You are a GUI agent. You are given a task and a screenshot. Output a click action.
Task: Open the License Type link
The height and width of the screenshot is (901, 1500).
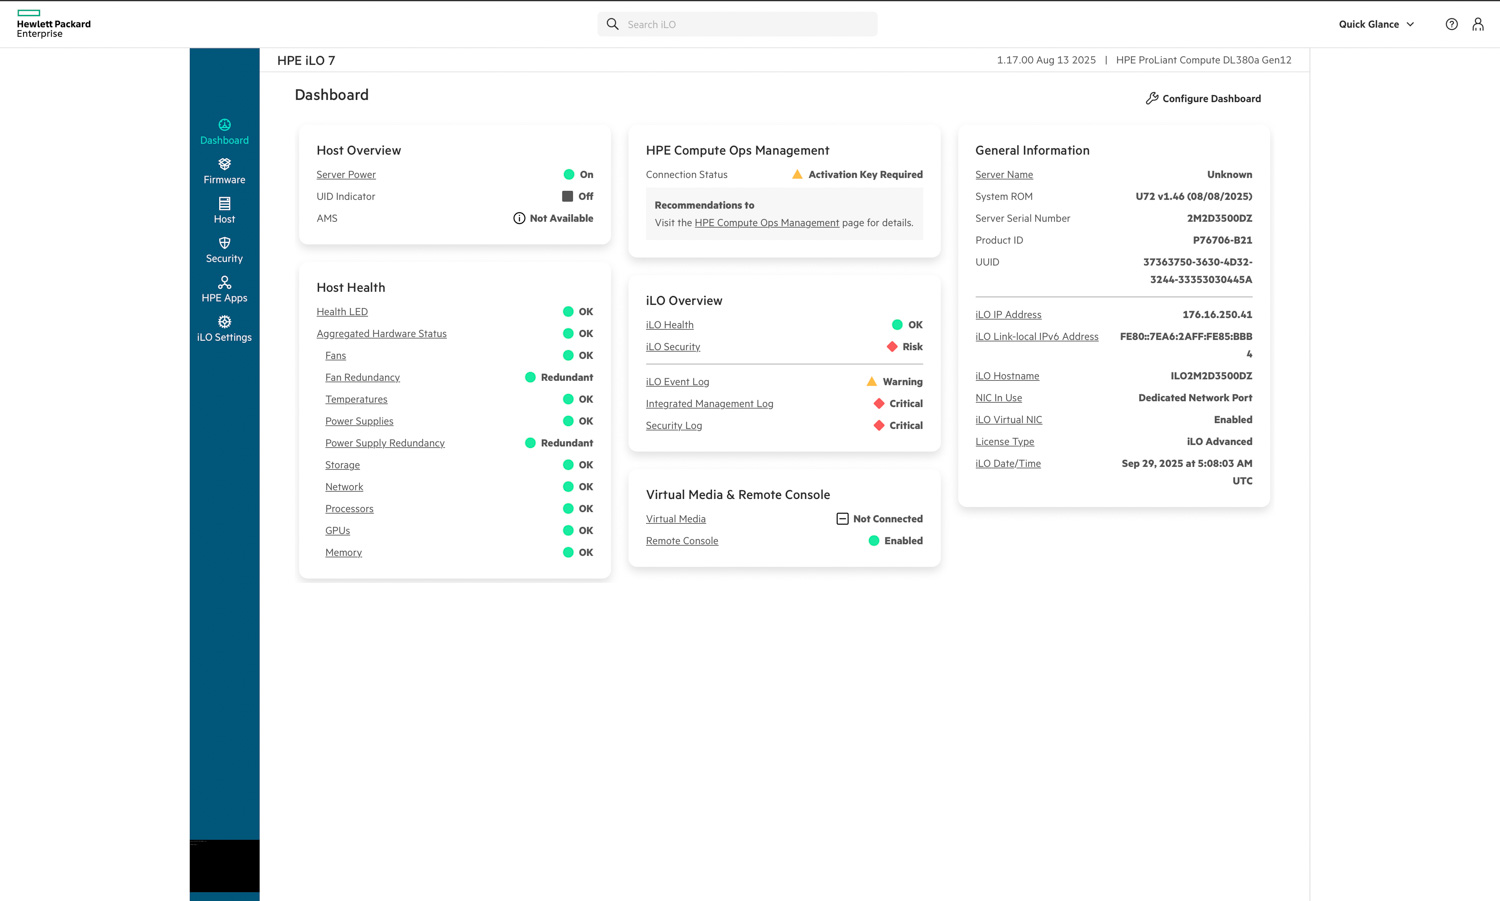tap(1004, 442)
